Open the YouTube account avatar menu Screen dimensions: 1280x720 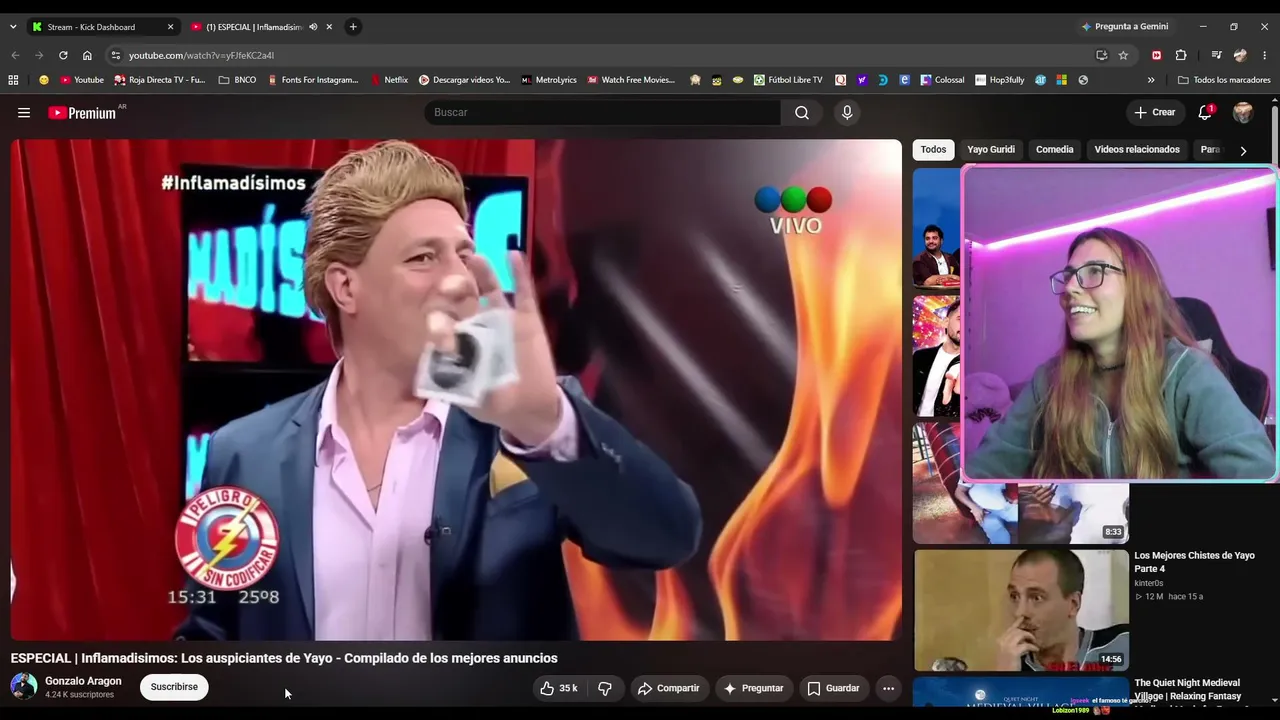1243,113
